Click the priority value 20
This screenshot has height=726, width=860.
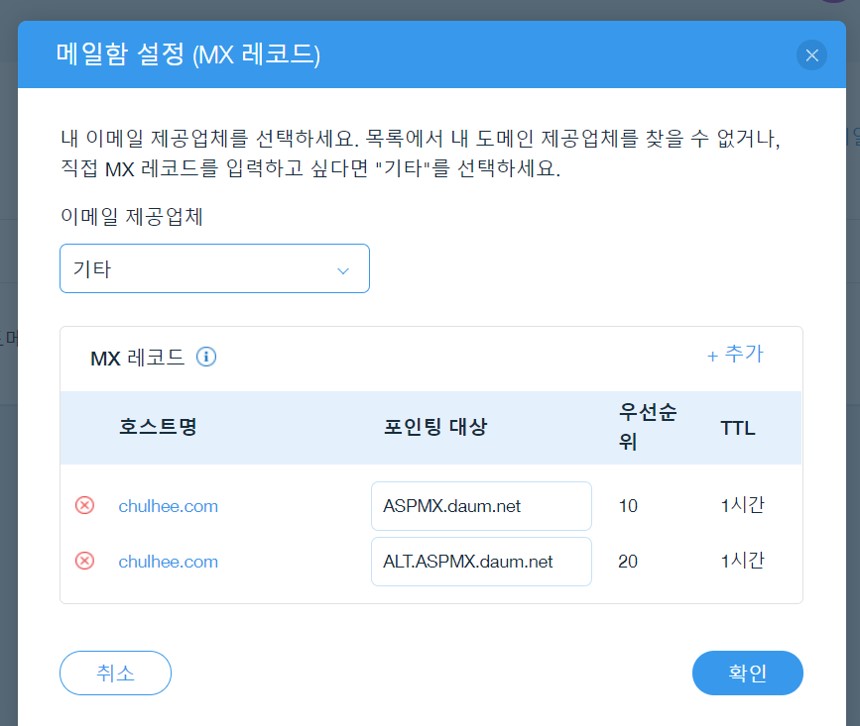pos(628,561)
